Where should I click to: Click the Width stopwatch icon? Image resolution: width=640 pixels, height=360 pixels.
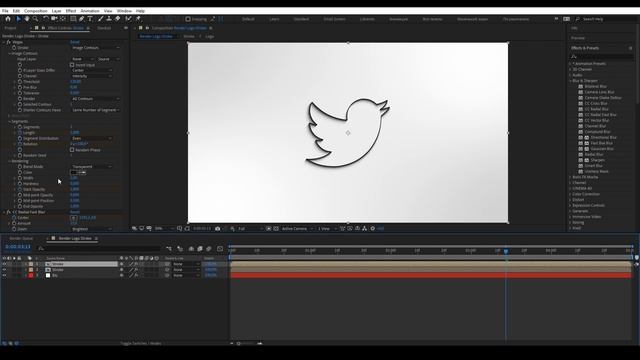pos(20,178)
